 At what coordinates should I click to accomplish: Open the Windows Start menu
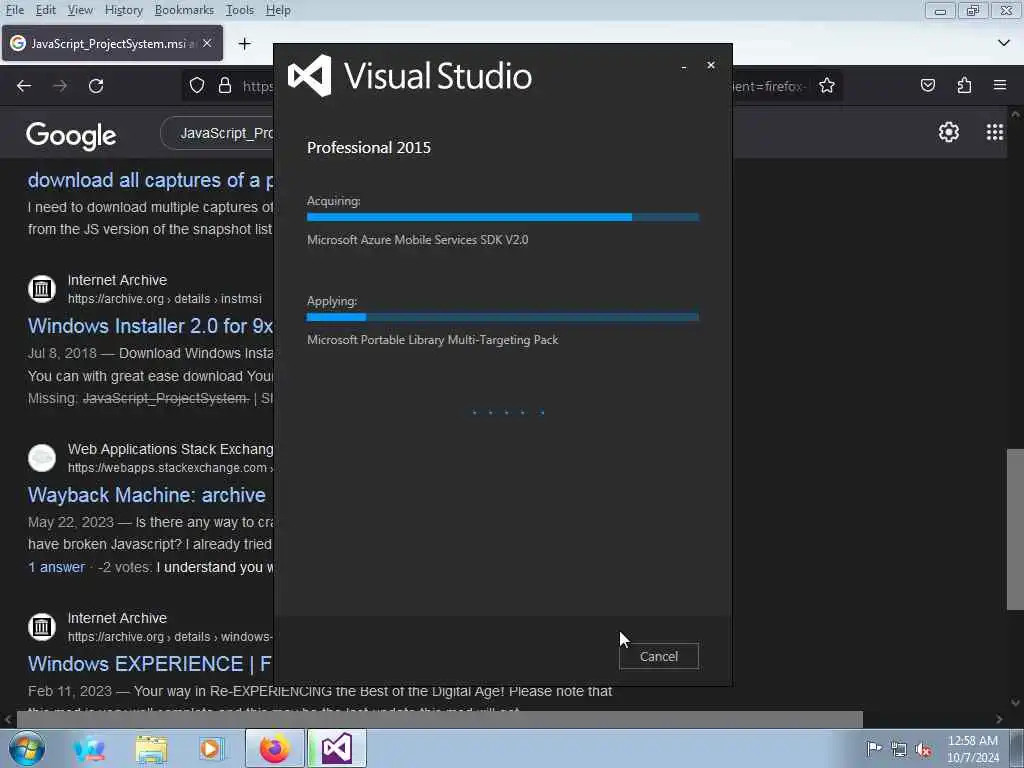tap(27, 748)
